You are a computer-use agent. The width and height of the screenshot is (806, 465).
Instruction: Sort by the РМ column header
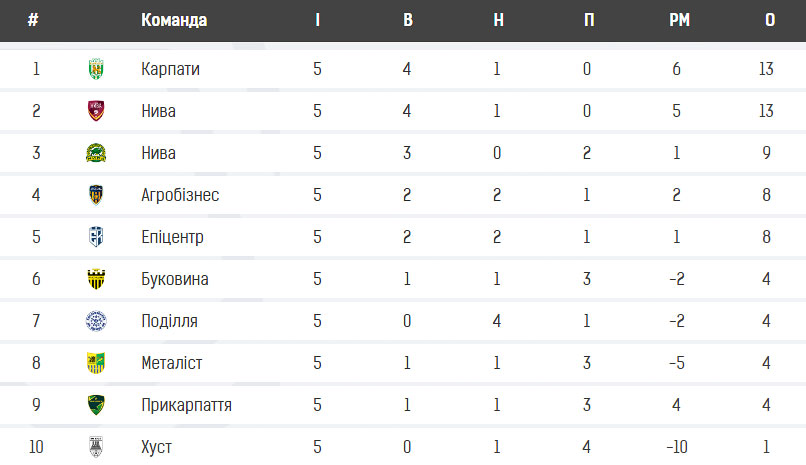point(680,20)
